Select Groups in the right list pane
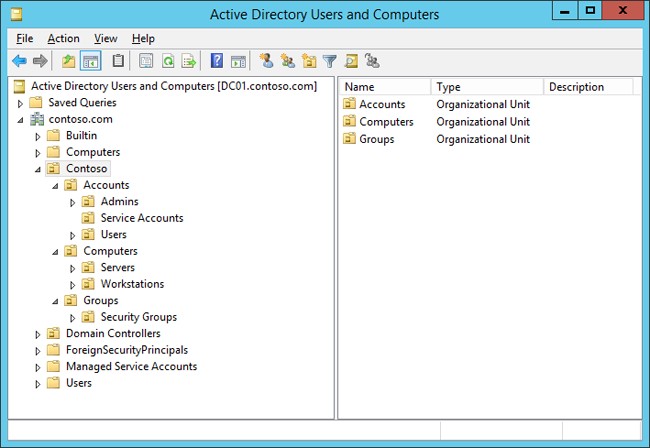 coord(376,139)
